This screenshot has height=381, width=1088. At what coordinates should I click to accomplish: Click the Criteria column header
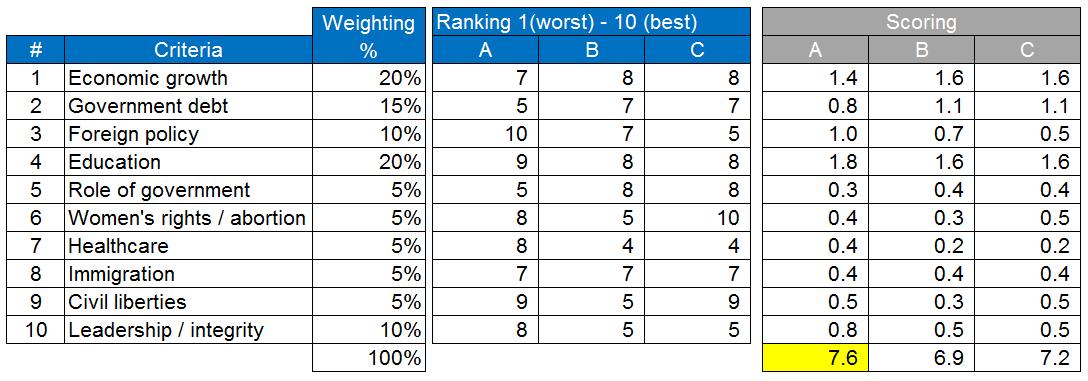[x=188, y=50]
